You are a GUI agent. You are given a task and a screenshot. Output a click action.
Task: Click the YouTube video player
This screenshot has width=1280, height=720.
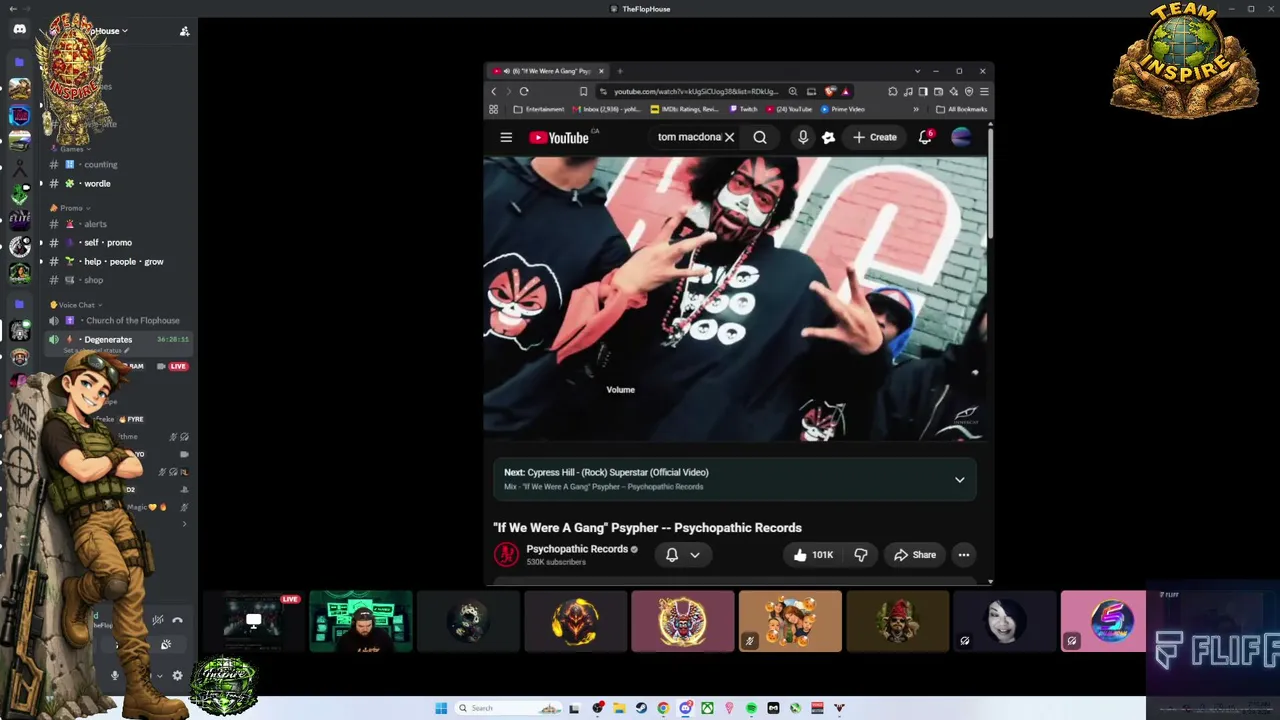[x=734, y=298]
